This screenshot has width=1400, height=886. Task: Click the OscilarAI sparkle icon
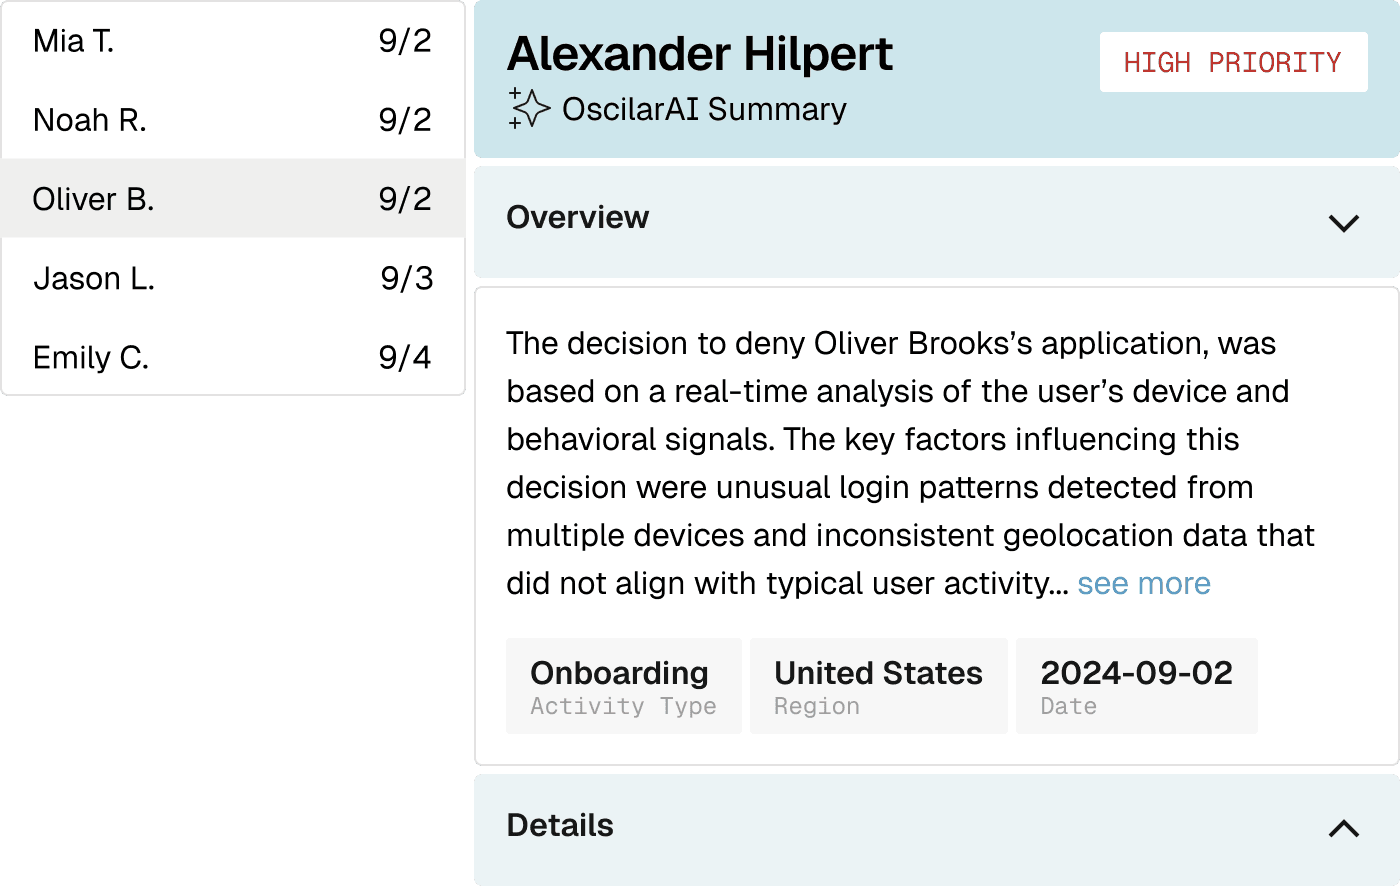[529, 108]
